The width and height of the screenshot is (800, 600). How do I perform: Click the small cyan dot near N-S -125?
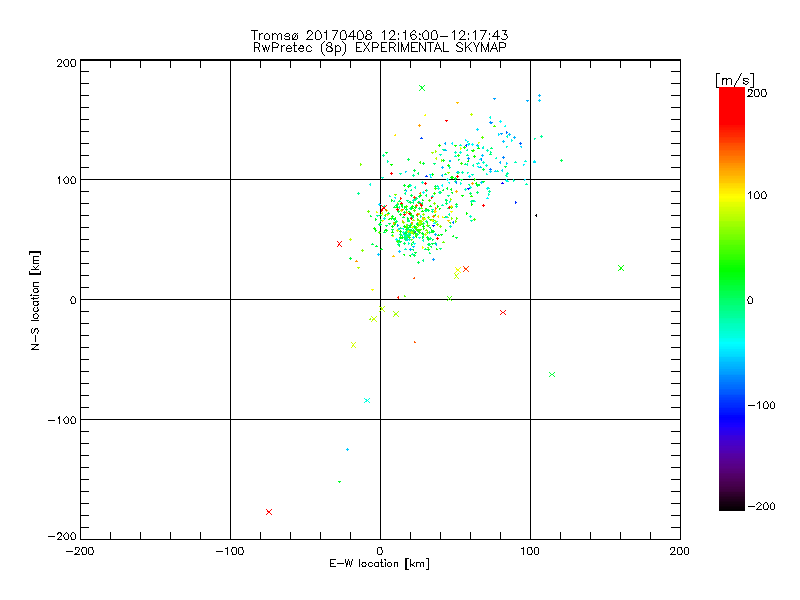click(347, 449)
